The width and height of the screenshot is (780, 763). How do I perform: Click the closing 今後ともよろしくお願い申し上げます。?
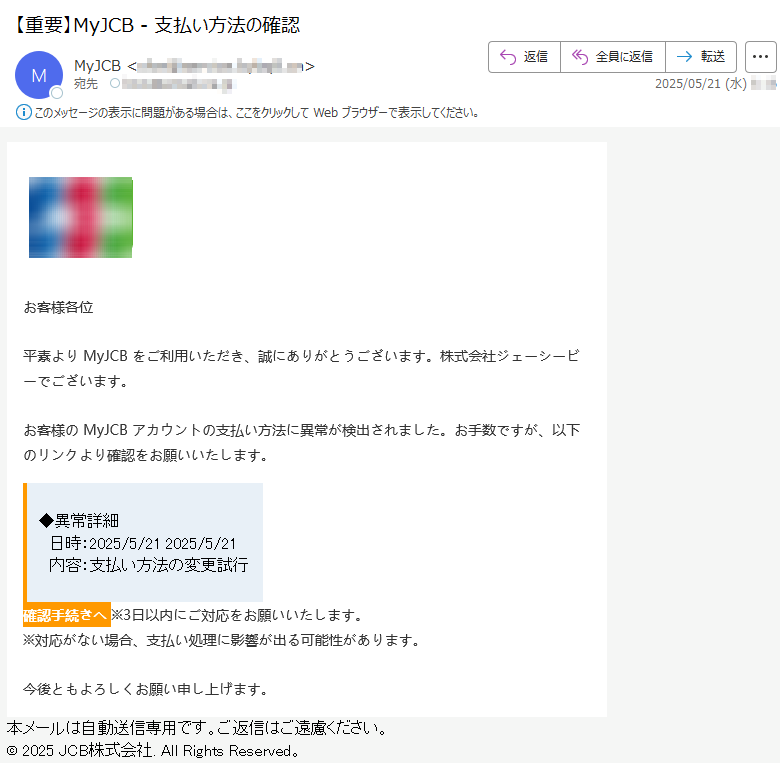[x=146, y=689]
